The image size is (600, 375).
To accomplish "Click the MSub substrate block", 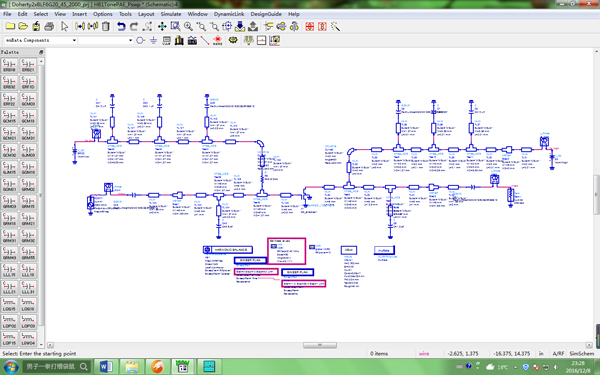I will (x=349, y=250).
